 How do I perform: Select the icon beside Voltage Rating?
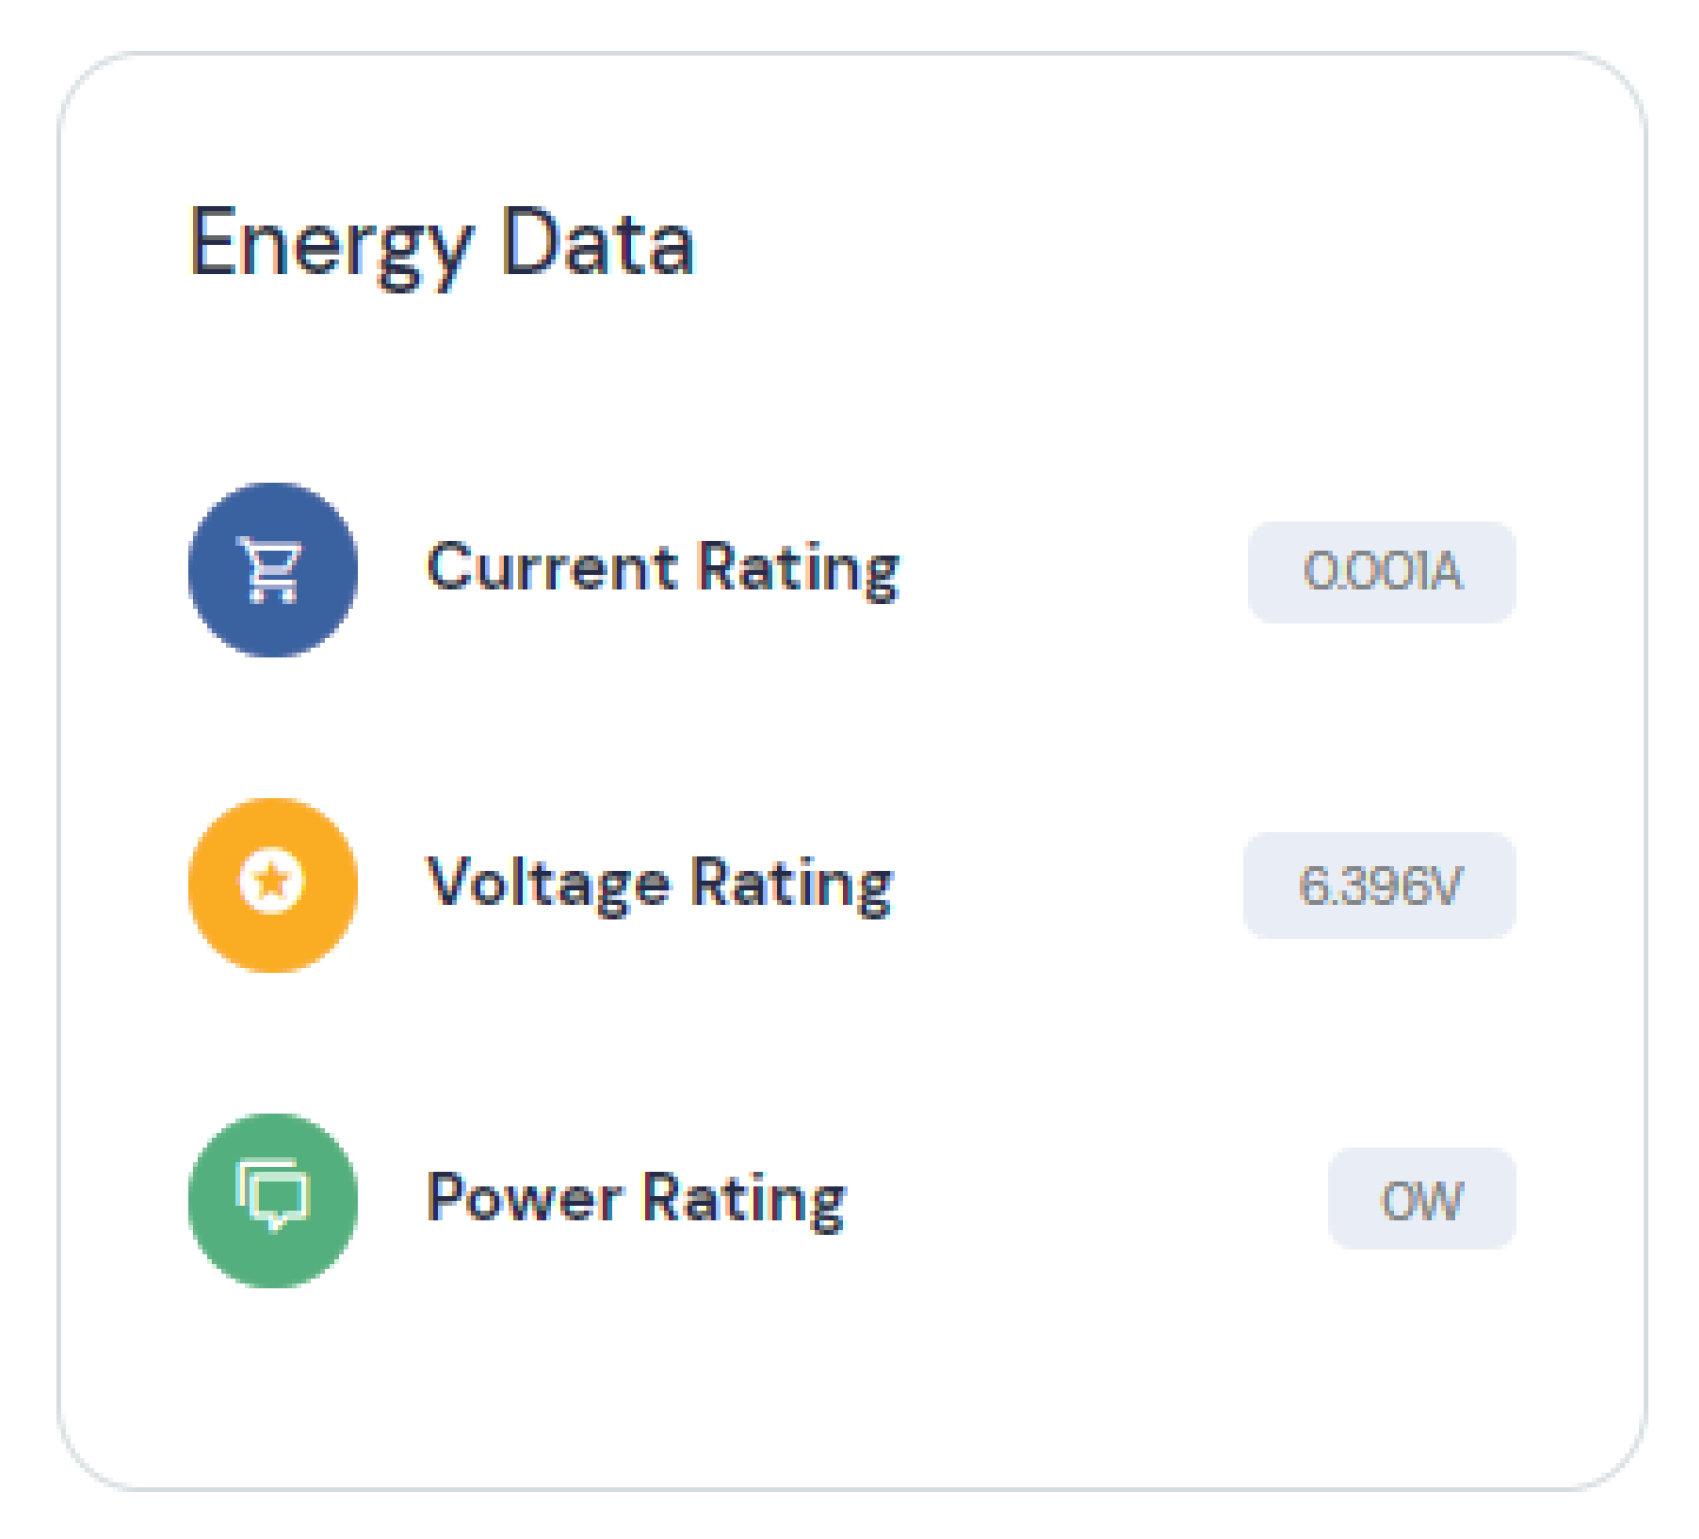[272, 884]
